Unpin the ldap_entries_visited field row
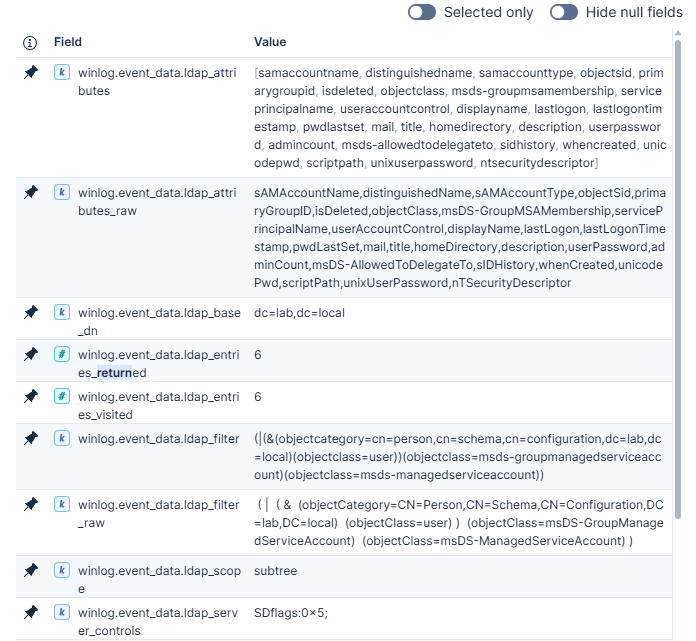The height and width of the screenshot is (641, 696). [31, 396]
